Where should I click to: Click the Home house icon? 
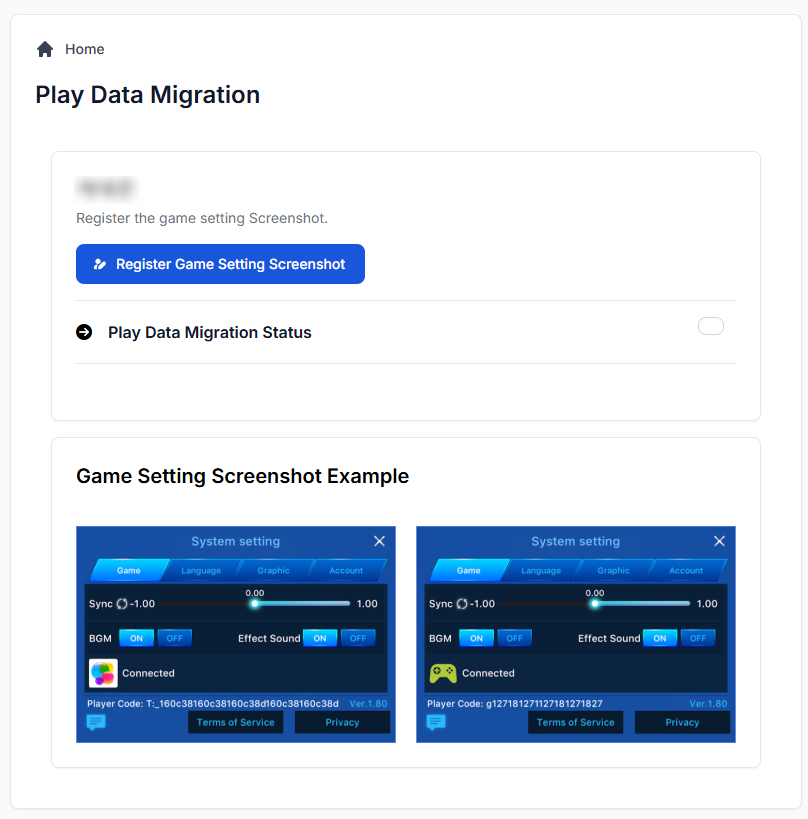pyautogui.click(x=44, y=49)
